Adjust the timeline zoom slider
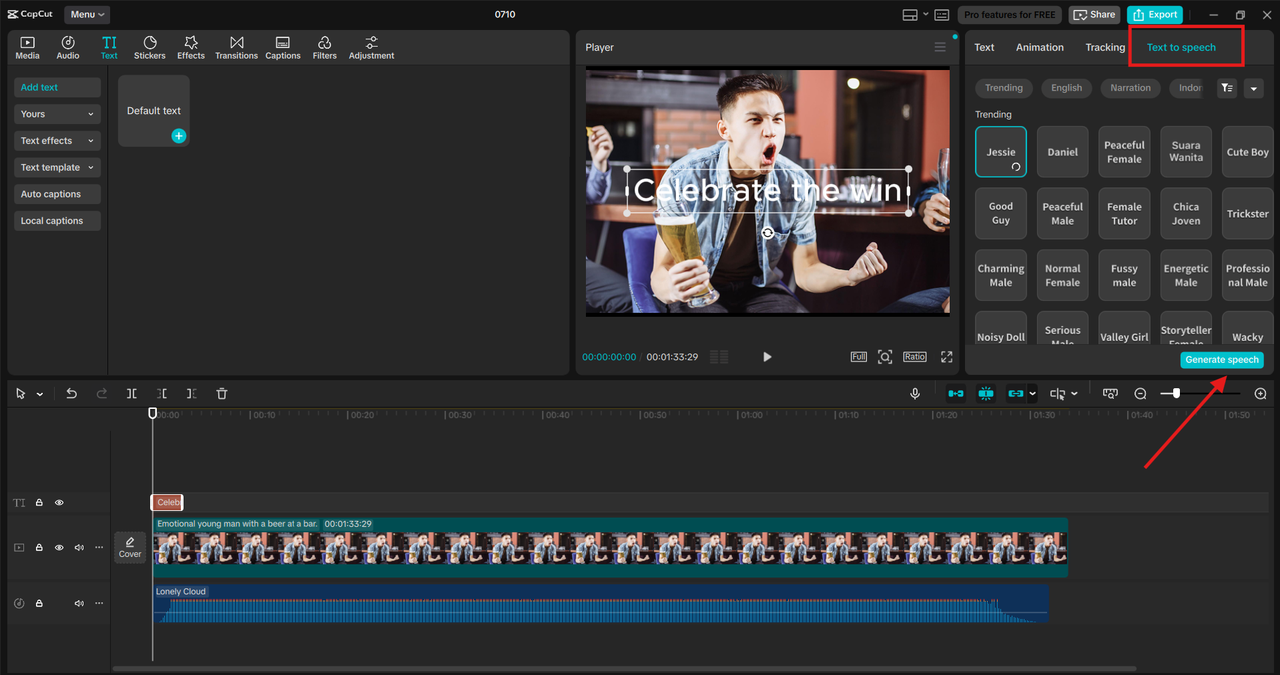1280x675 pixels. click(1177, 394)
